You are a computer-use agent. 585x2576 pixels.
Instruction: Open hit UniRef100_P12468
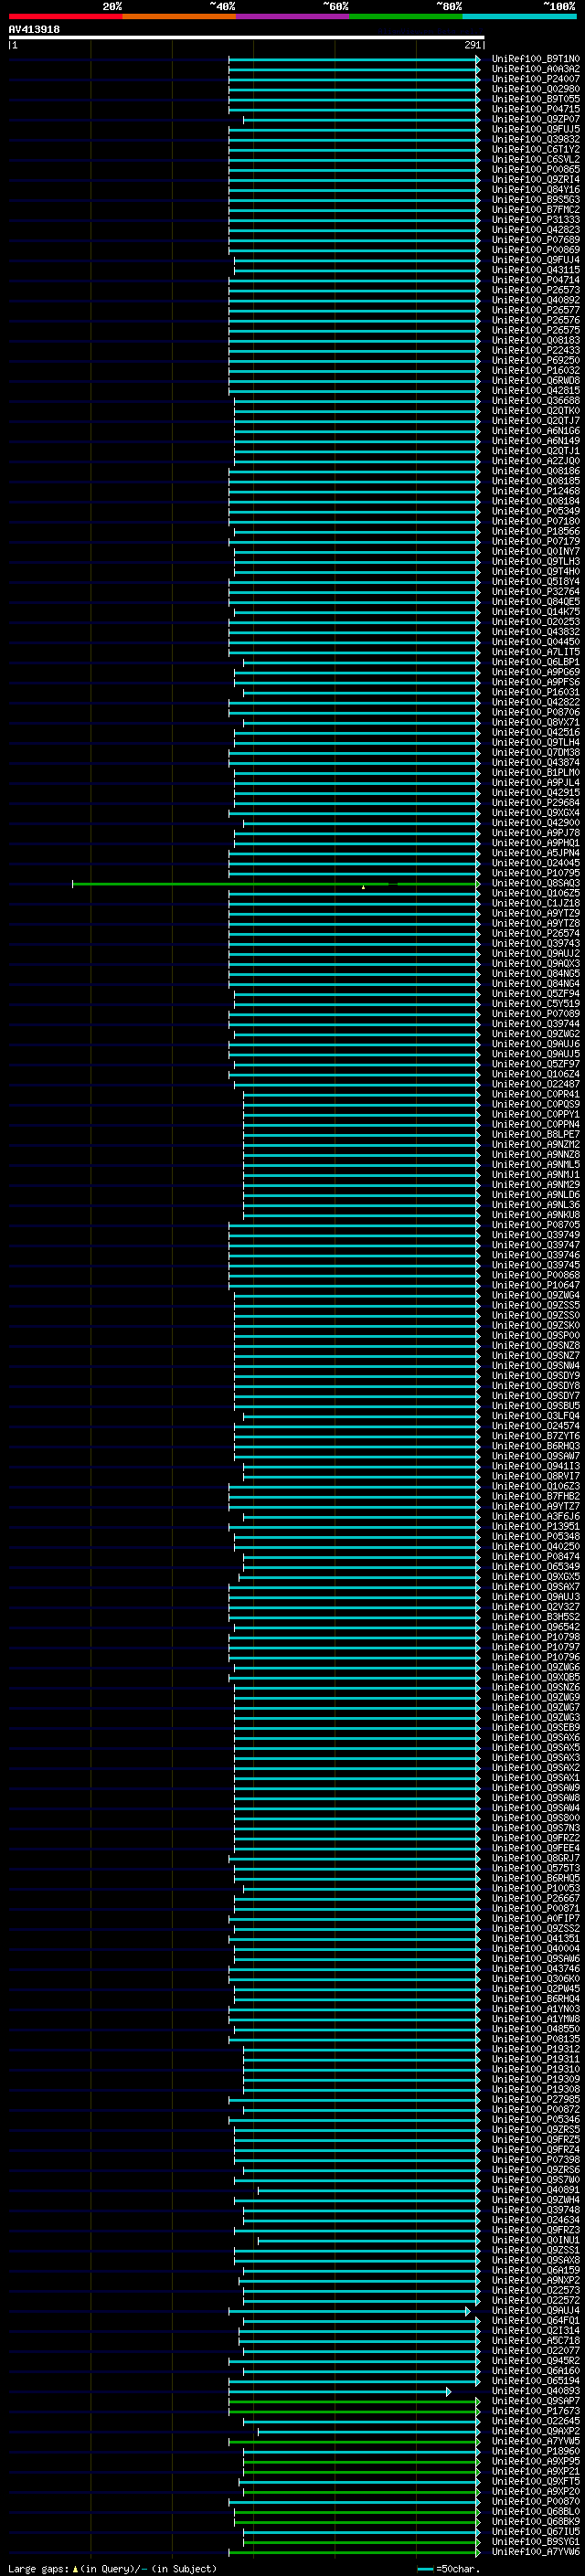click(536, 491)
